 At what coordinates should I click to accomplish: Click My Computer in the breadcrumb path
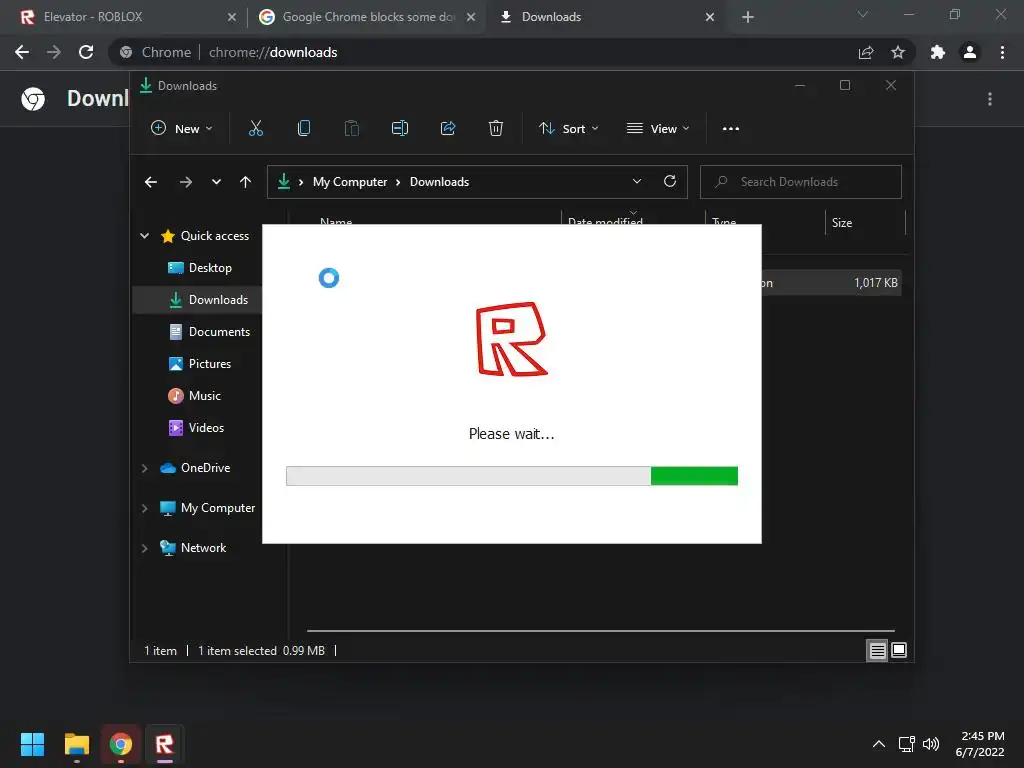tap(349, 182)
